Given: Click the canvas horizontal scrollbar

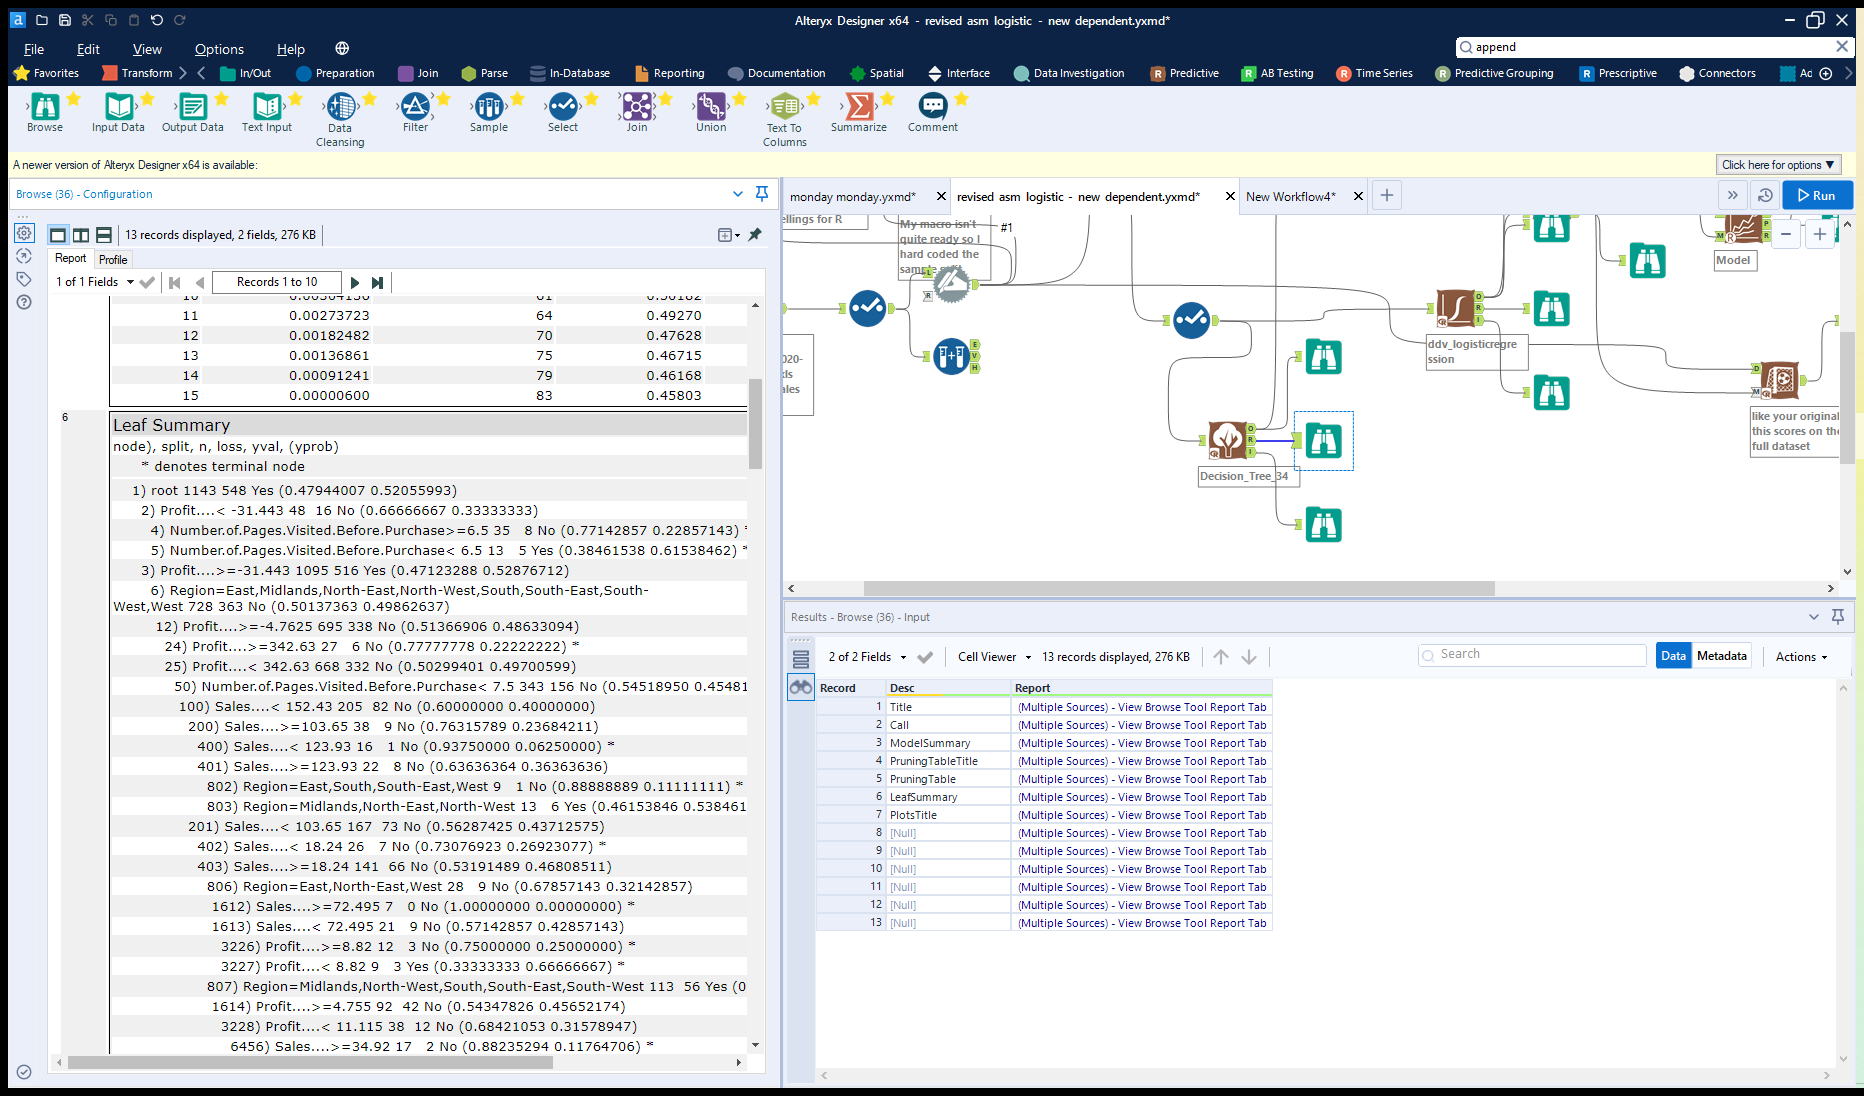Looking at the screenshot, I should pyautogui.click(x=1178, y=589).
